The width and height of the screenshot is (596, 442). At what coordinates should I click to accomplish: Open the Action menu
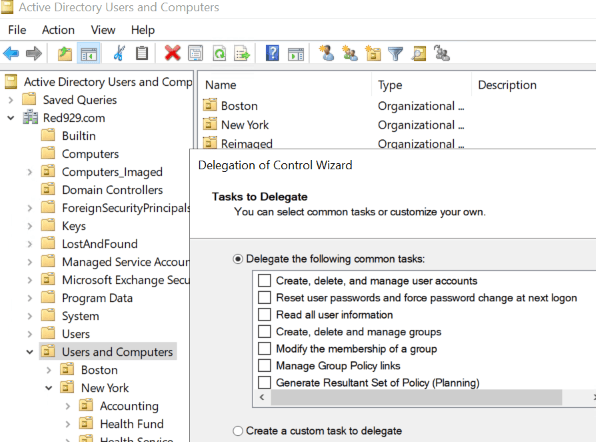[x=58, y=30]
